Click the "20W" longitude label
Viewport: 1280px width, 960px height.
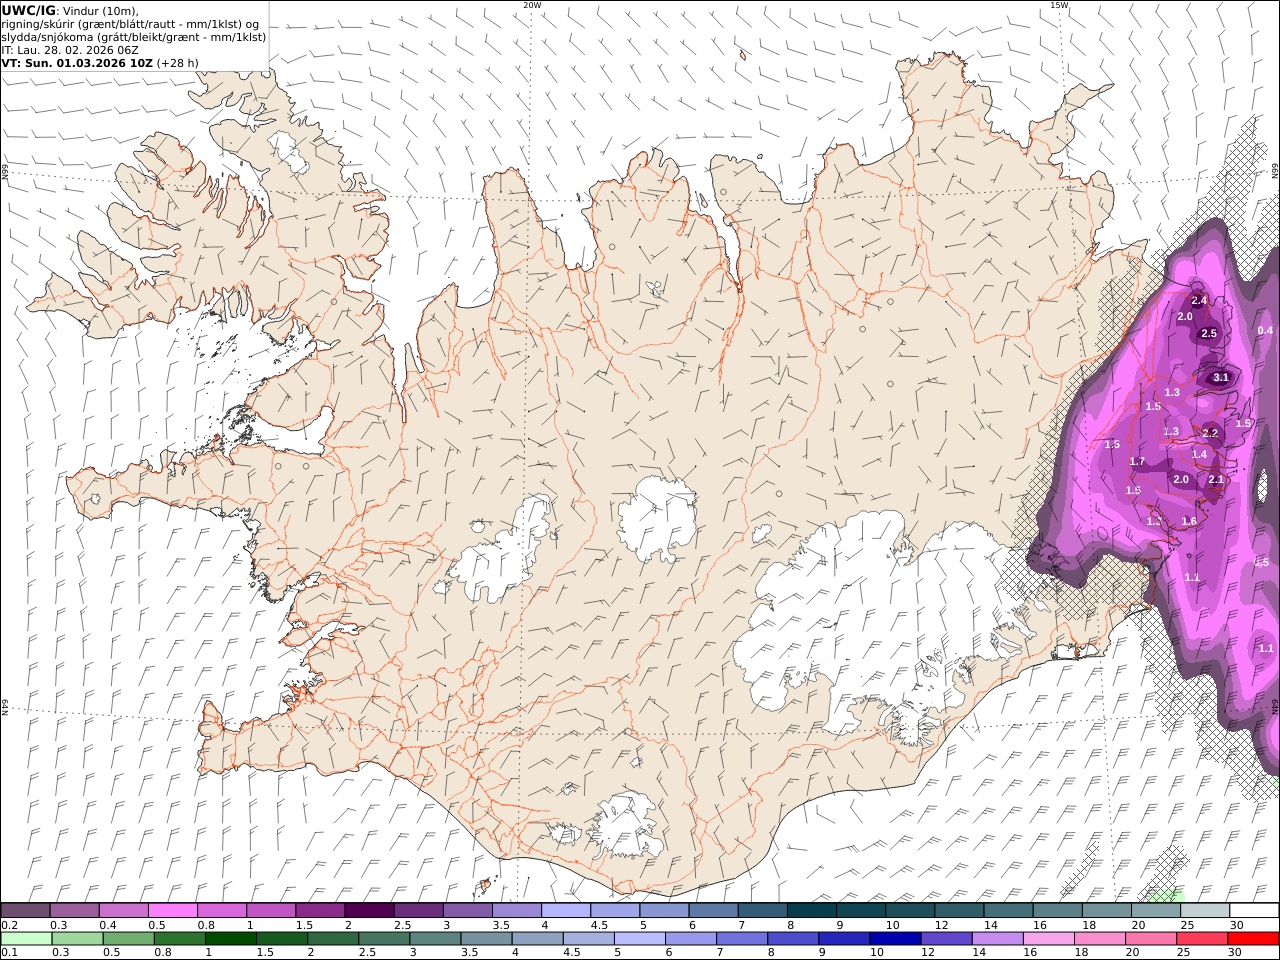coord(532,5)
